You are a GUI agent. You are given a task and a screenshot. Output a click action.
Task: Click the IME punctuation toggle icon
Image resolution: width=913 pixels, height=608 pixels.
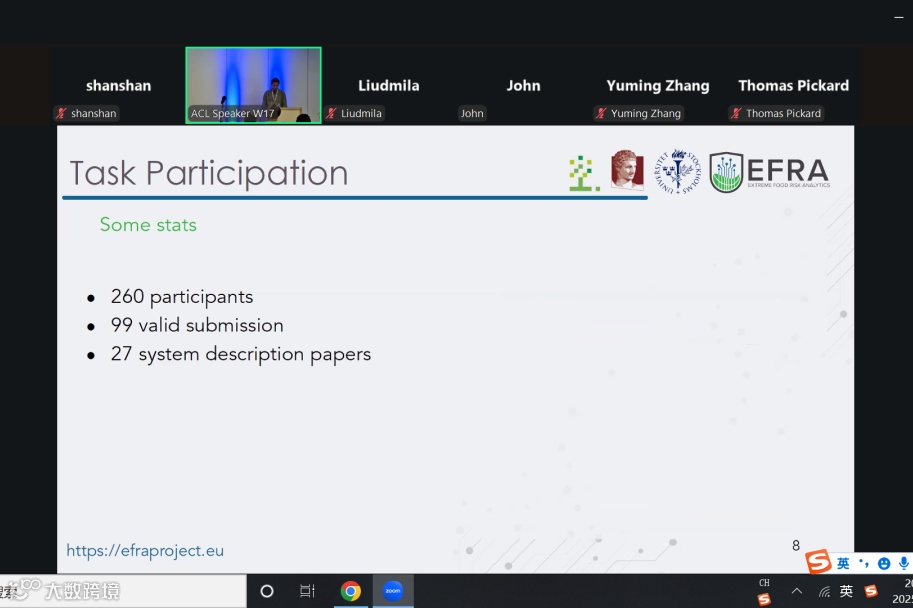tap(864, 563)
